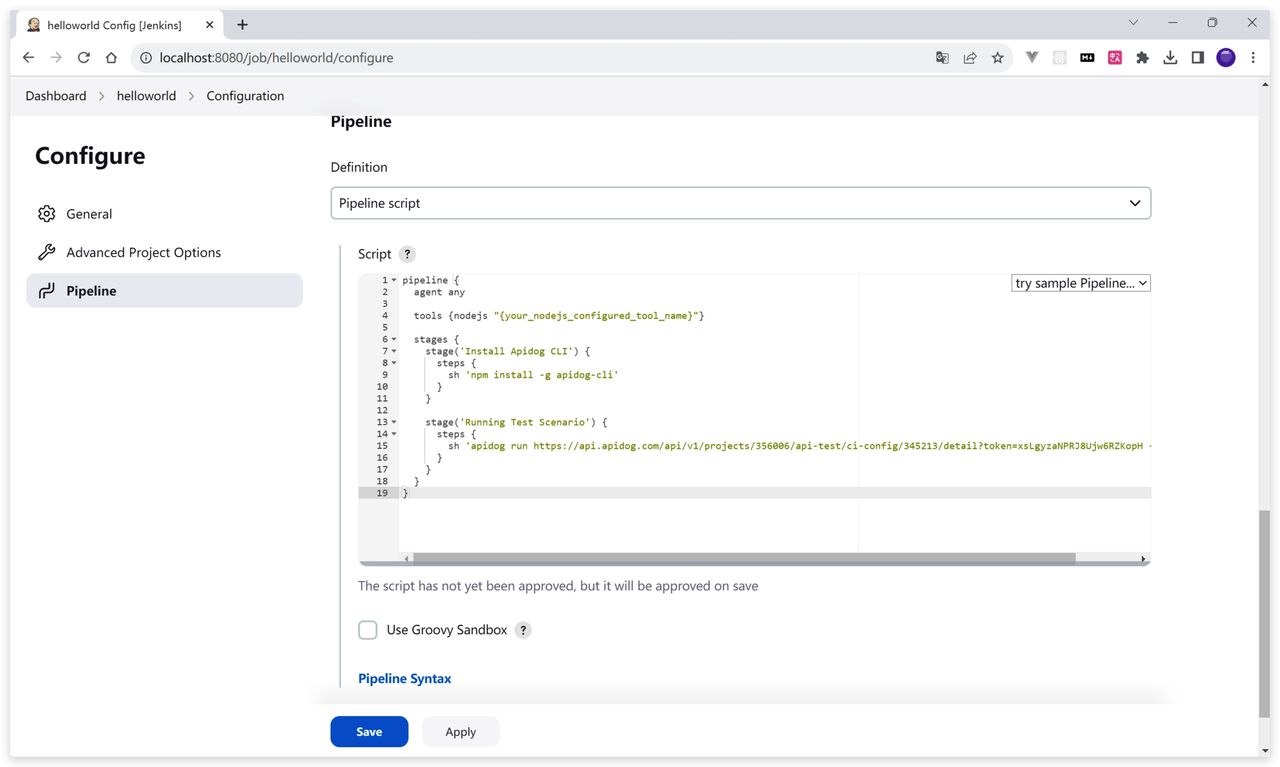Open the browser extensions puzzle icon

point(1142,58)
